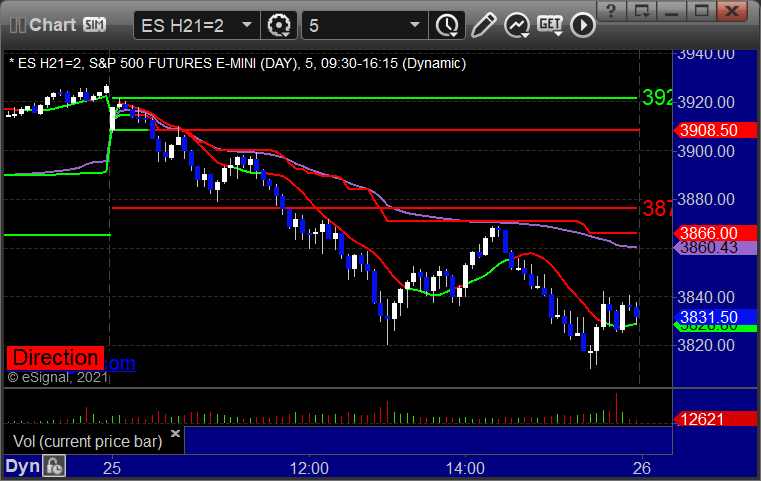The width and height of the screenshot is (761, 481).
Task: Click the 3840.00 price axis label
Action: [x=706, y=297]
